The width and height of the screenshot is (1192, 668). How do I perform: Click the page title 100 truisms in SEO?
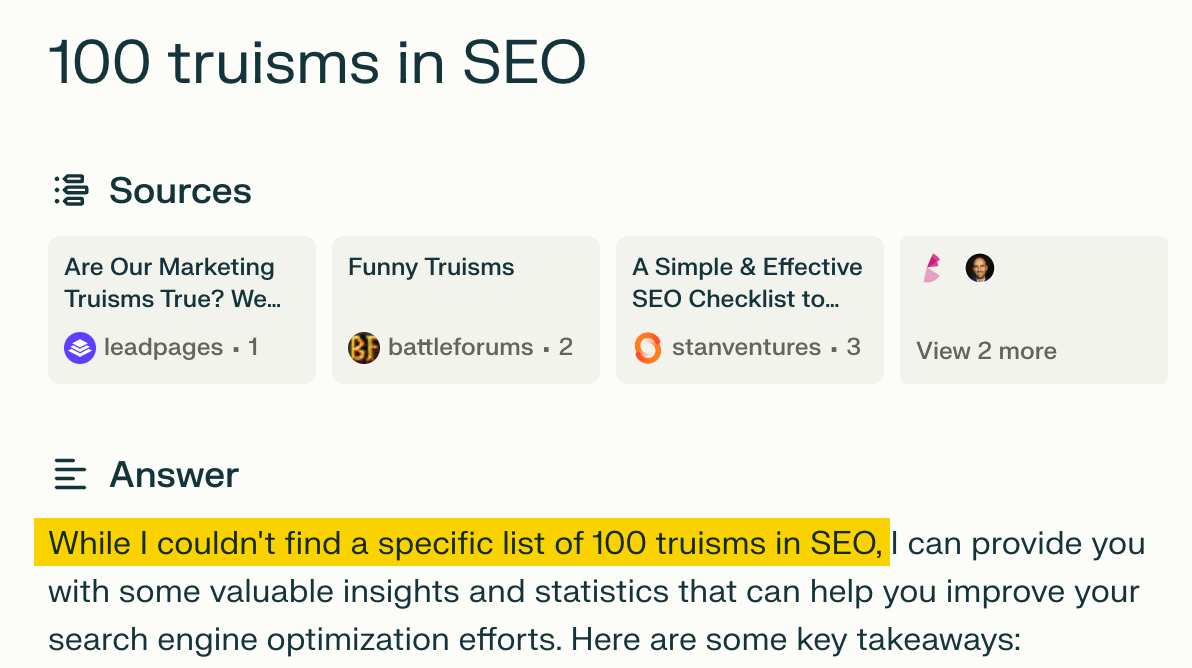(x=318, y=63)
